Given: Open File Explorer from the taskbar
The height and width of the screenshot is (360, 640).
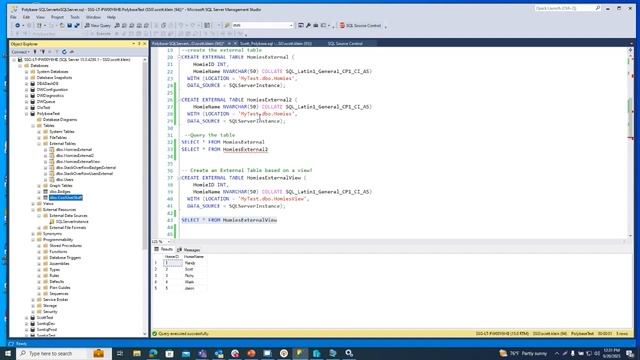Looking at the screenshot, I should tap(137, 353).
